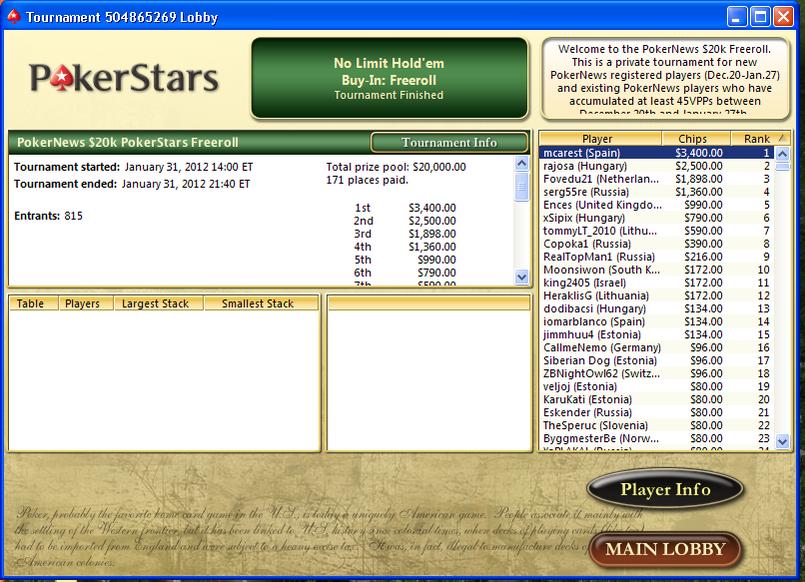This screenshot has width=805, height=582.
Task: Click the PokerNews welcome message box
Action: point(665,79)
